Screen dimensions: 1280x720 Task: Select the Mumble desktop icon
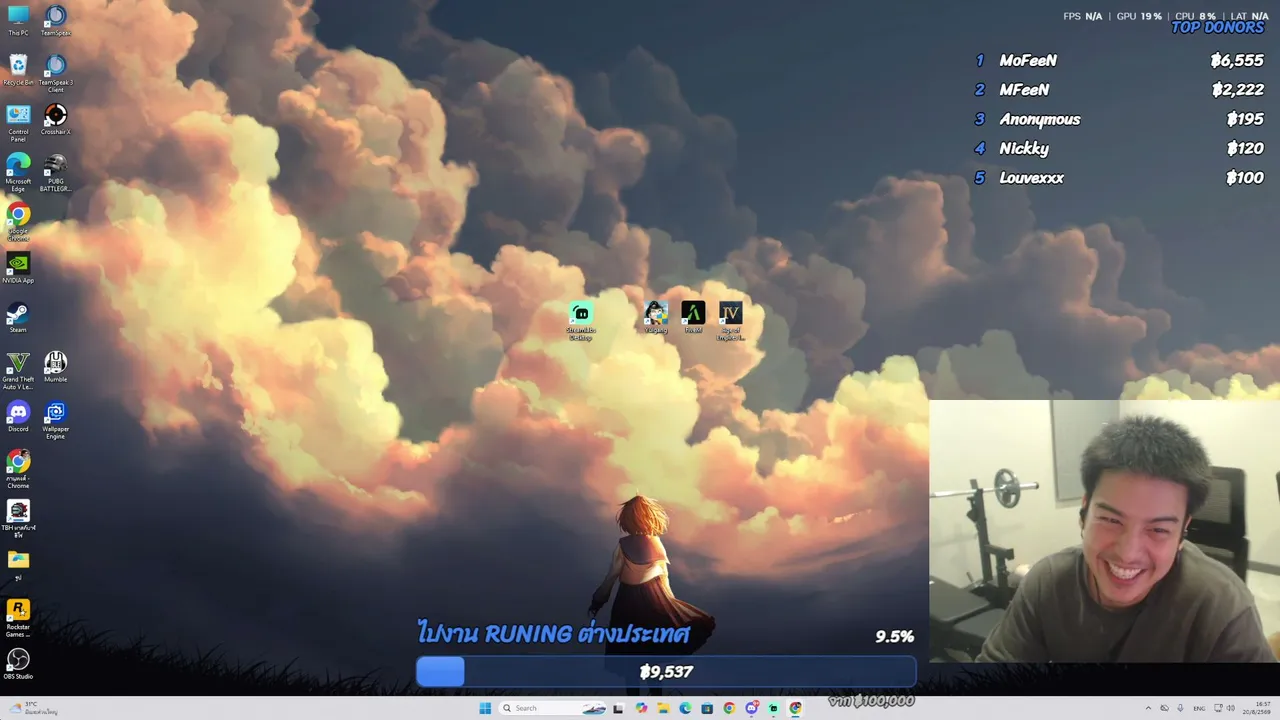pyautogui.click(x=56, y=367)
